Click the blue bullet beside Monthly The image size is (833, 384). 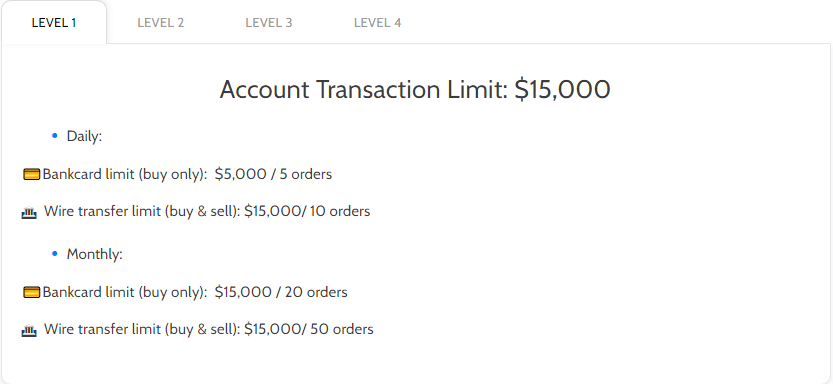[x=54, y=254]
